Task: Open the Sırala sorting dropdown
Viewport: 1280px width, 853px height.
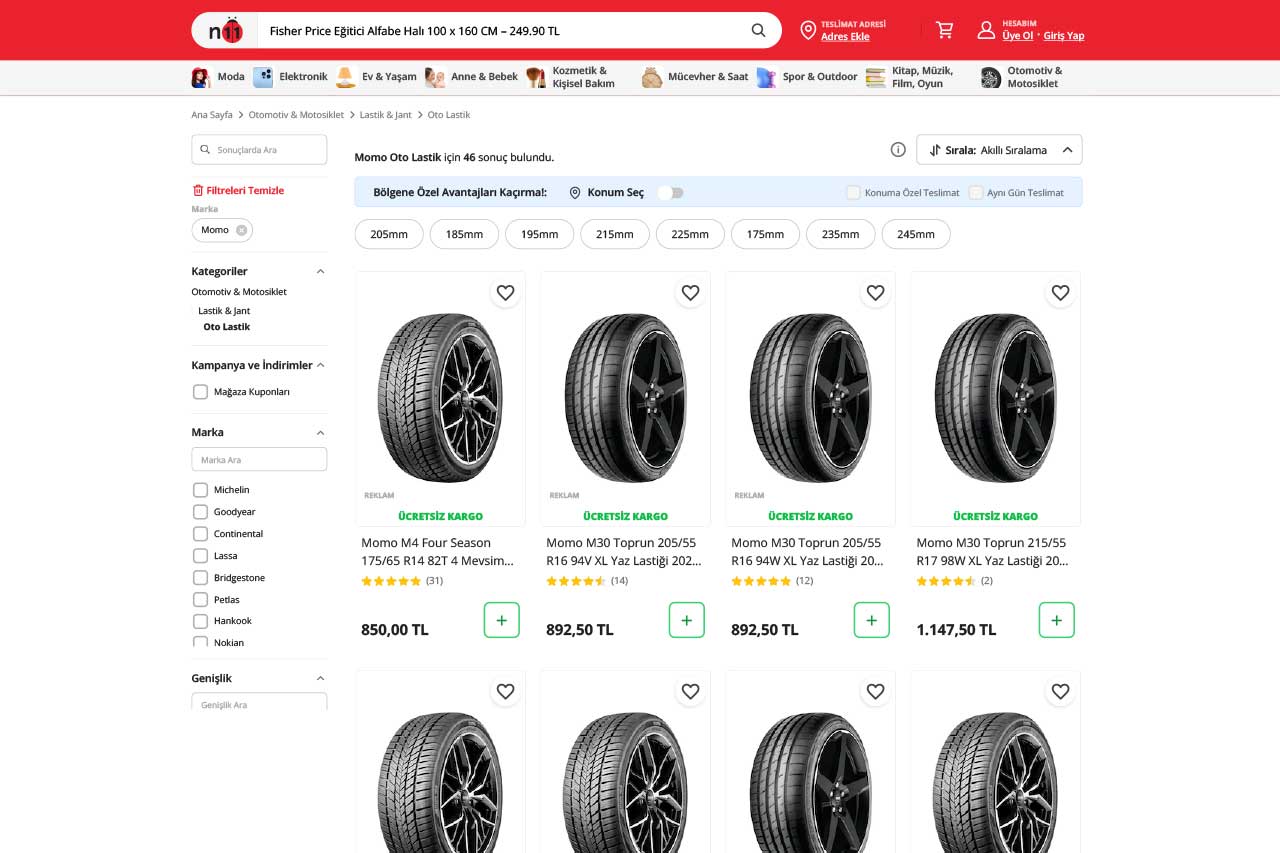Action: [999, 150]
